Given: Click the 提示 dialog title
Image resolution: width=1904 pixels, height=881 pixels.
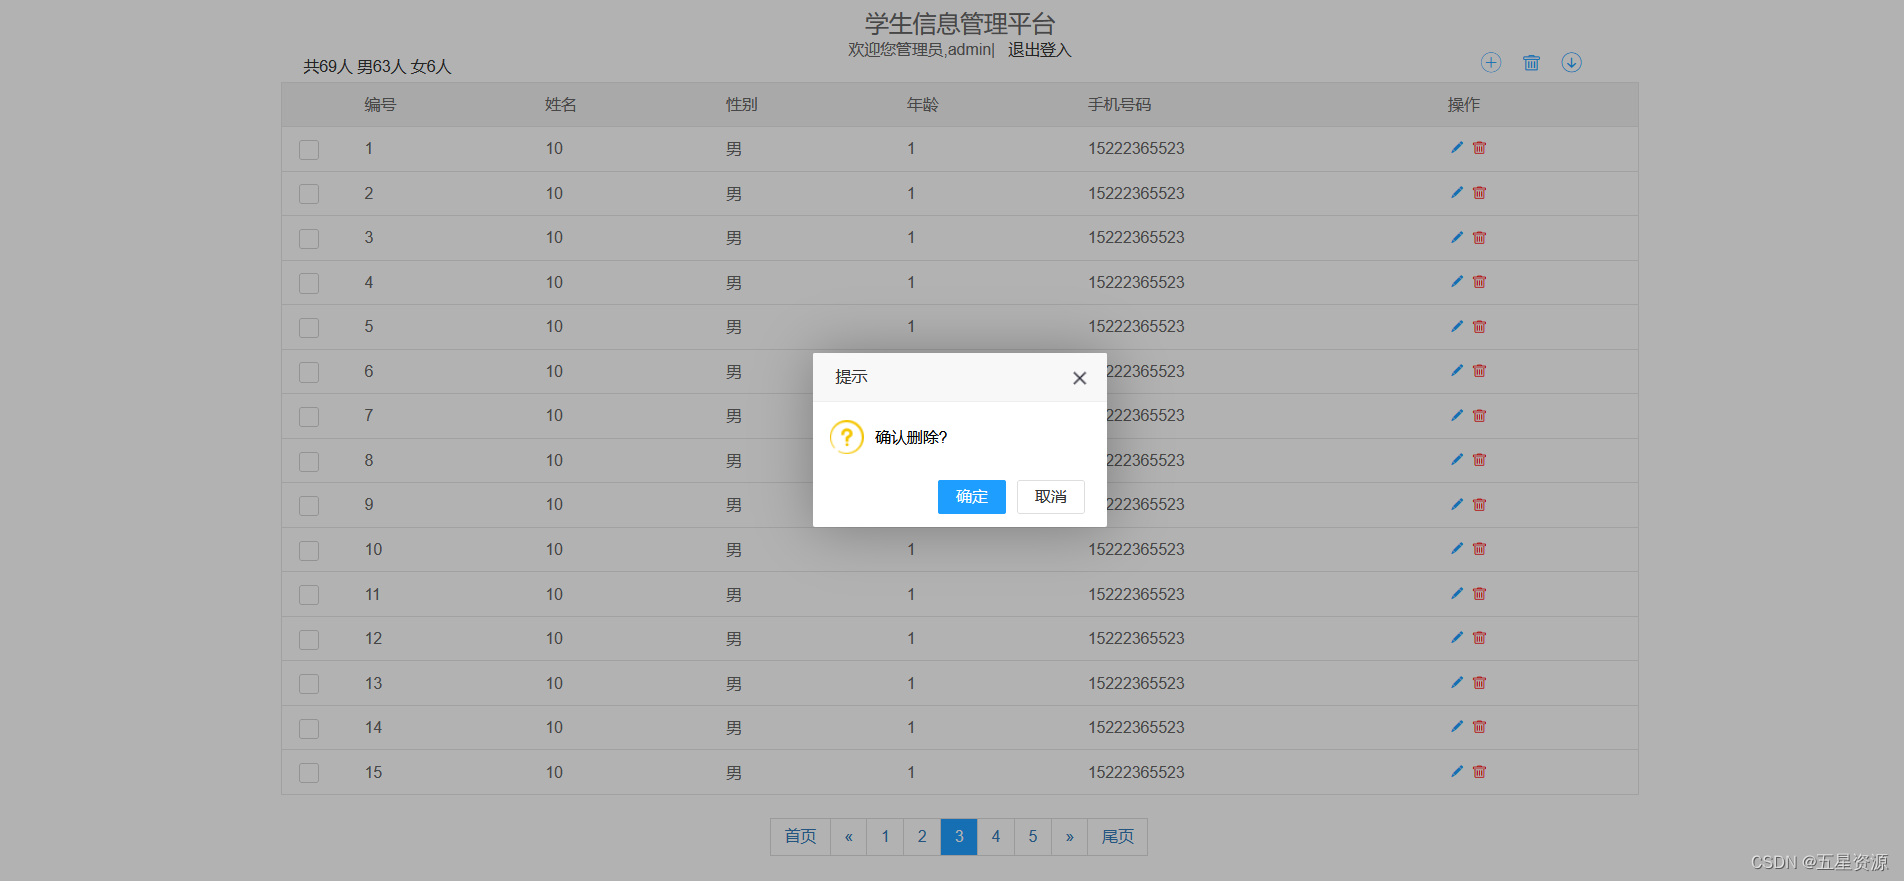Looking at the screenshot, I should (851, 377).
